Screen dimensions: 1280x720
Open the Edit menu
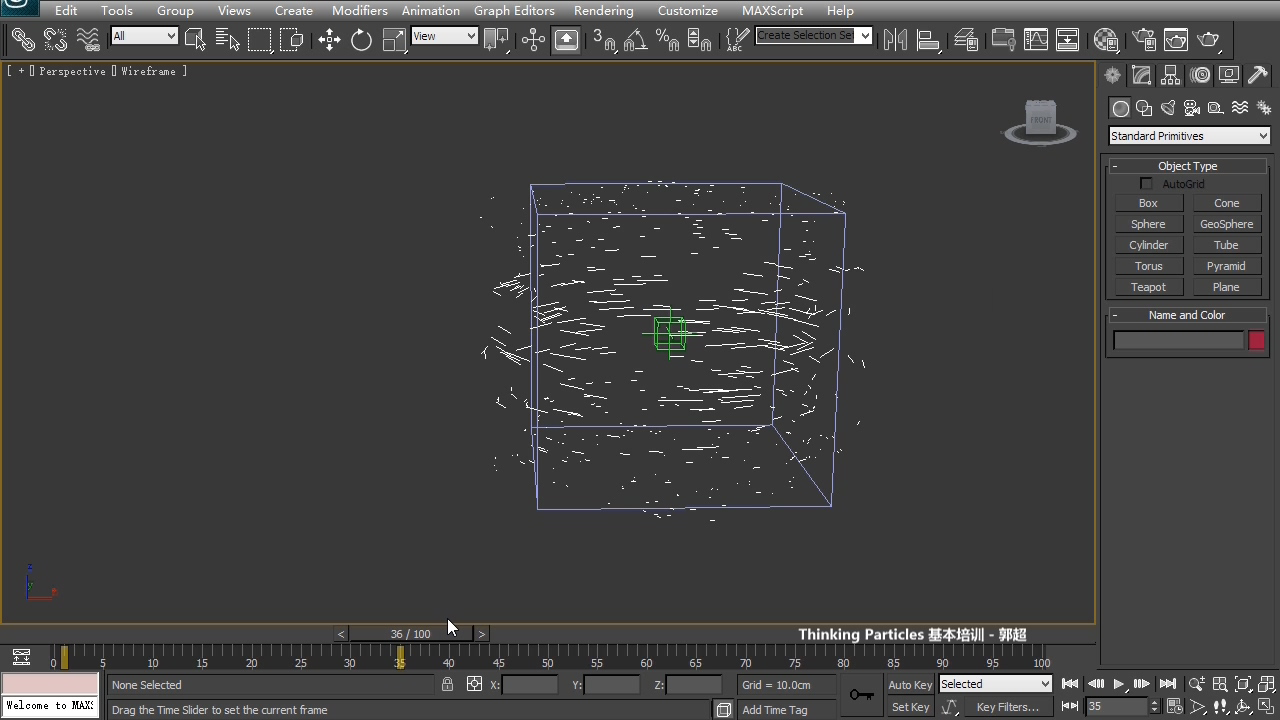point(66,10)
